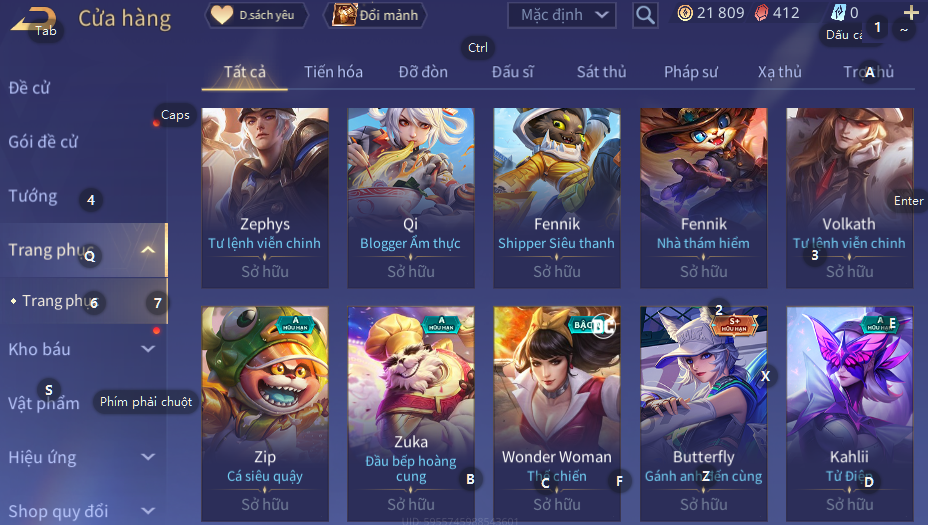Click the gold coin currency icon
Image resolution: width=928 pixels, height=525 pixels.
tap(685, 13)
